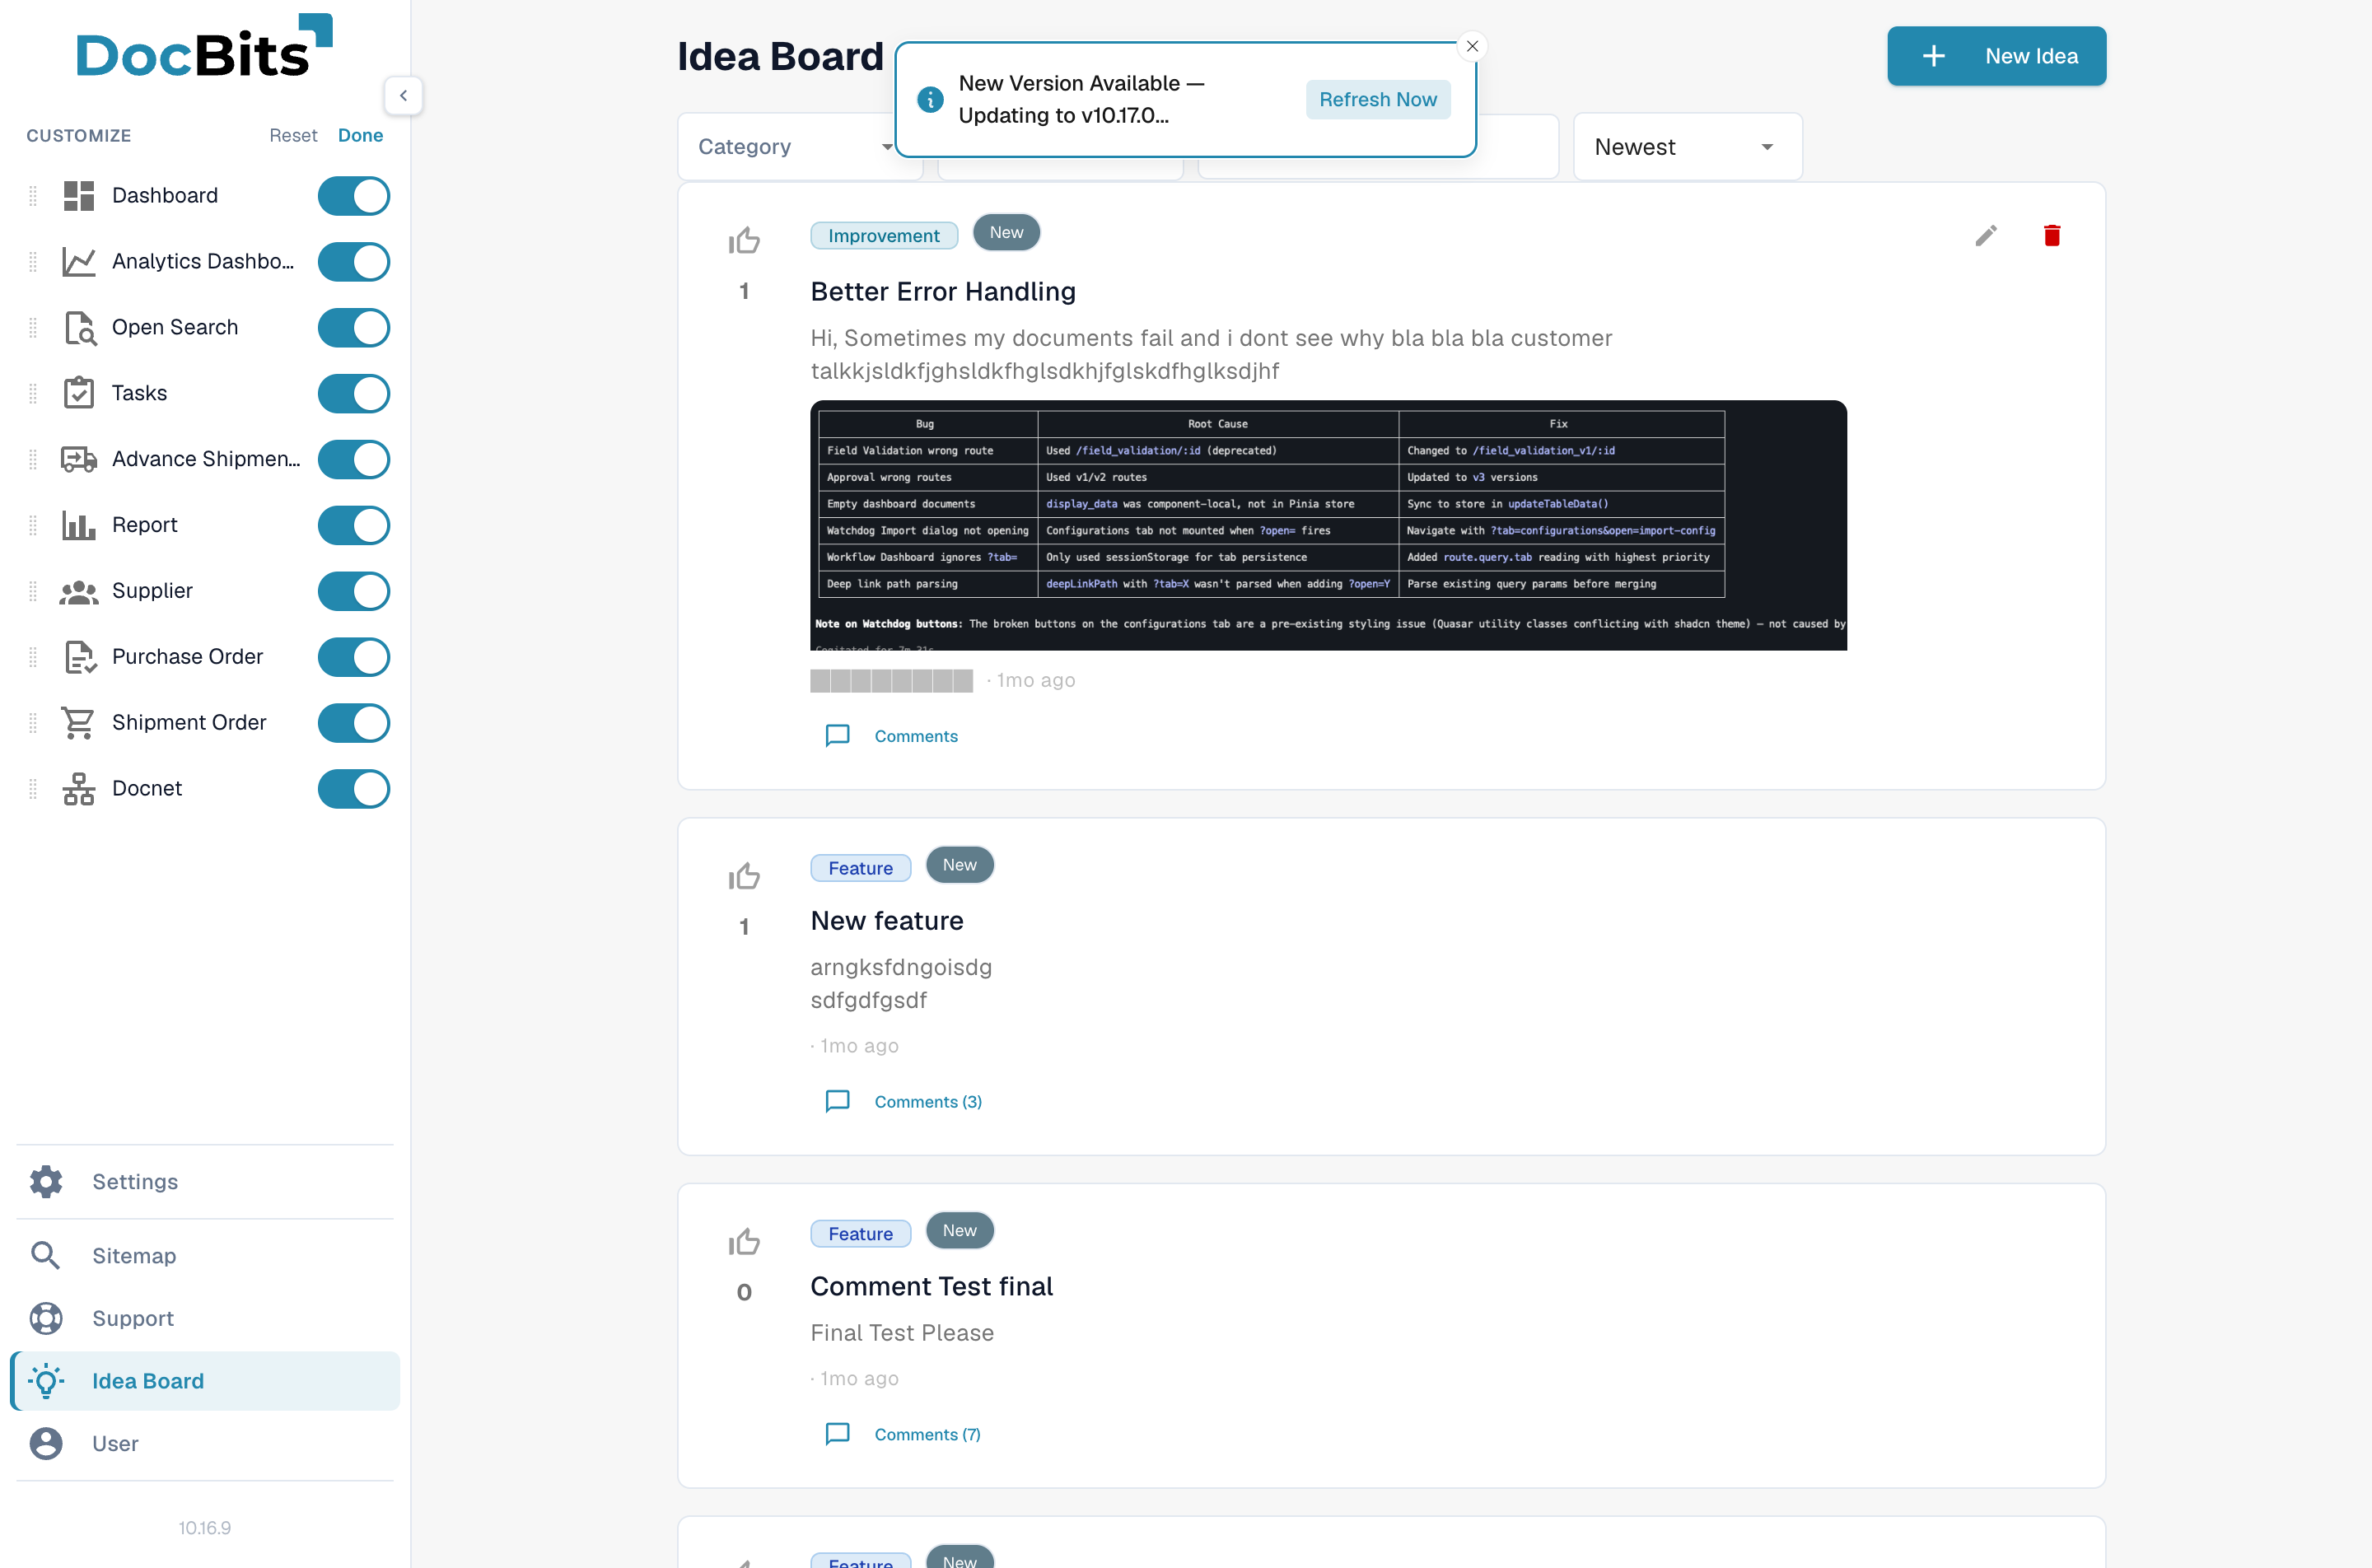Click the New Idea button
Image resolution: width=2372 pixels, height=1568 pixels.
pyautogui.click(x=1996, y=56)
